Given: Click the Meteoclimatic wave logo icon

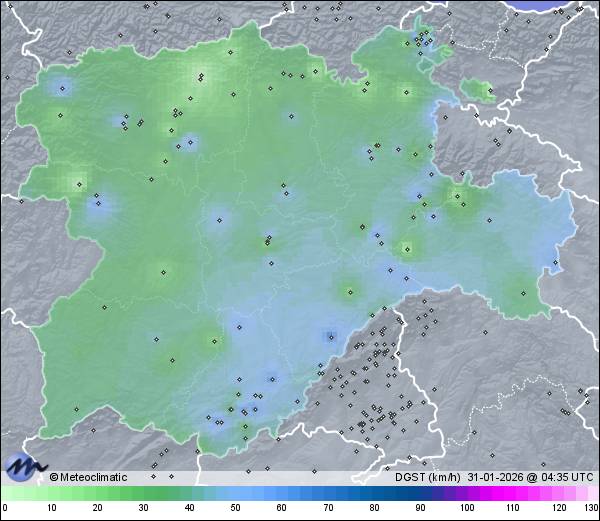Looking at the screenshot, I should pos(24,467).
